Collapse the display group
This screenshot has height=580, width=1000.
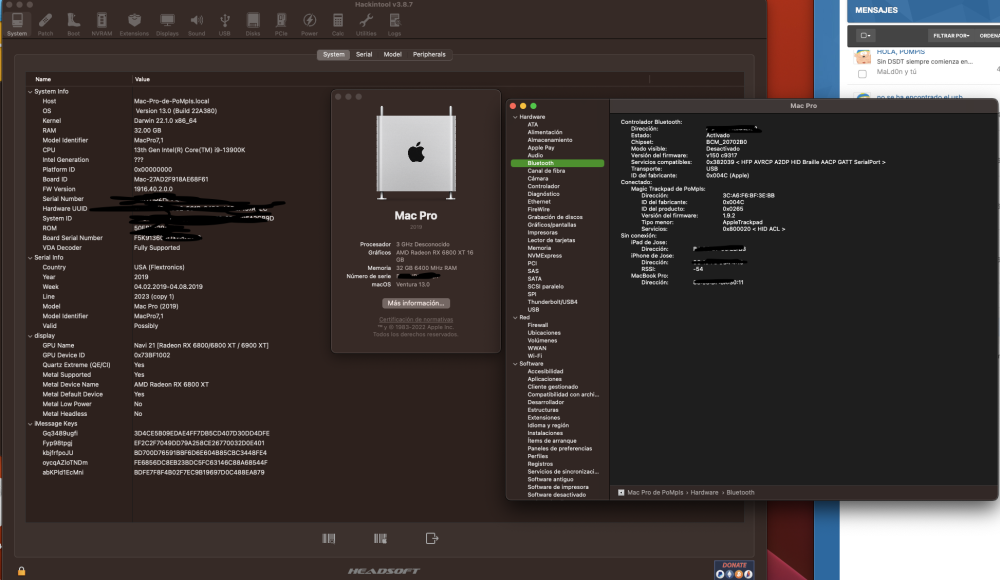pos(30,336)
